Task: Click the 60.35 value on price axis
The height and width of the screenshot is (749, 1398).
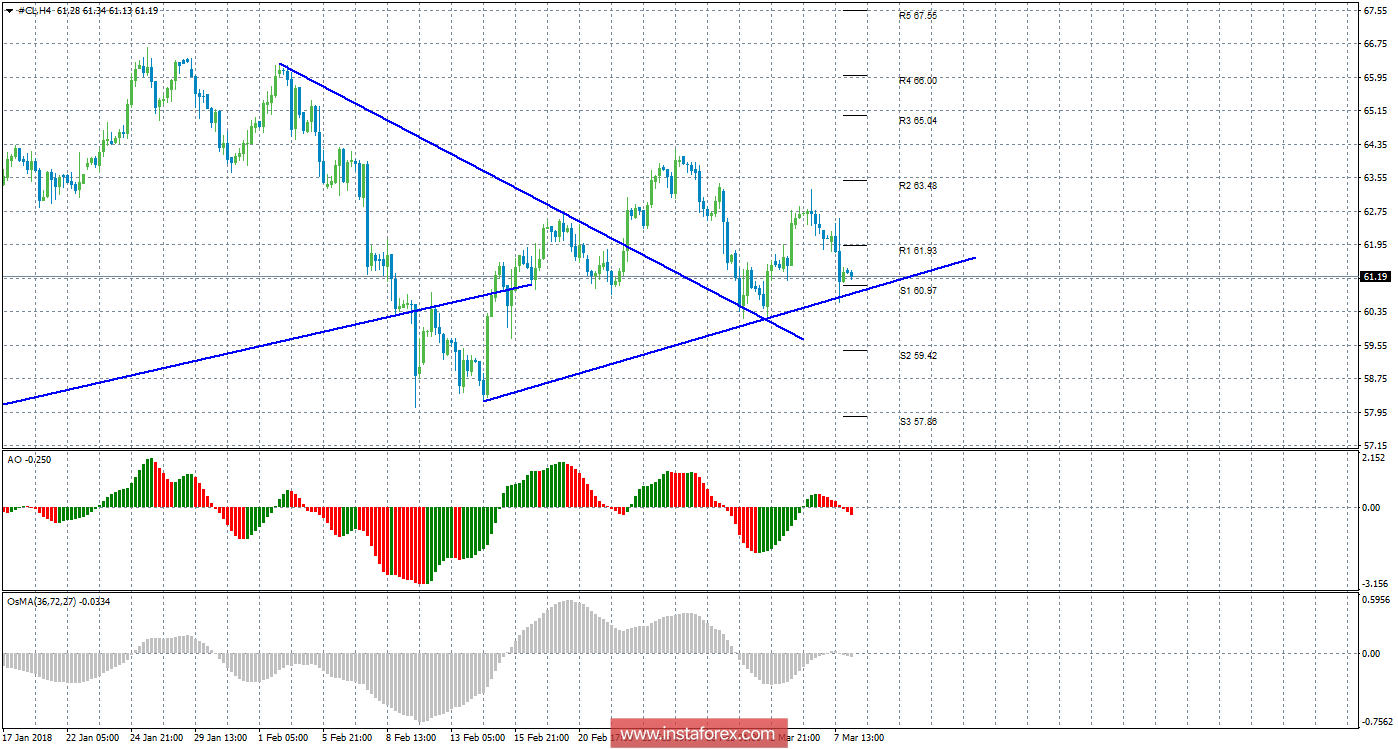Action: click(1375, 311)
